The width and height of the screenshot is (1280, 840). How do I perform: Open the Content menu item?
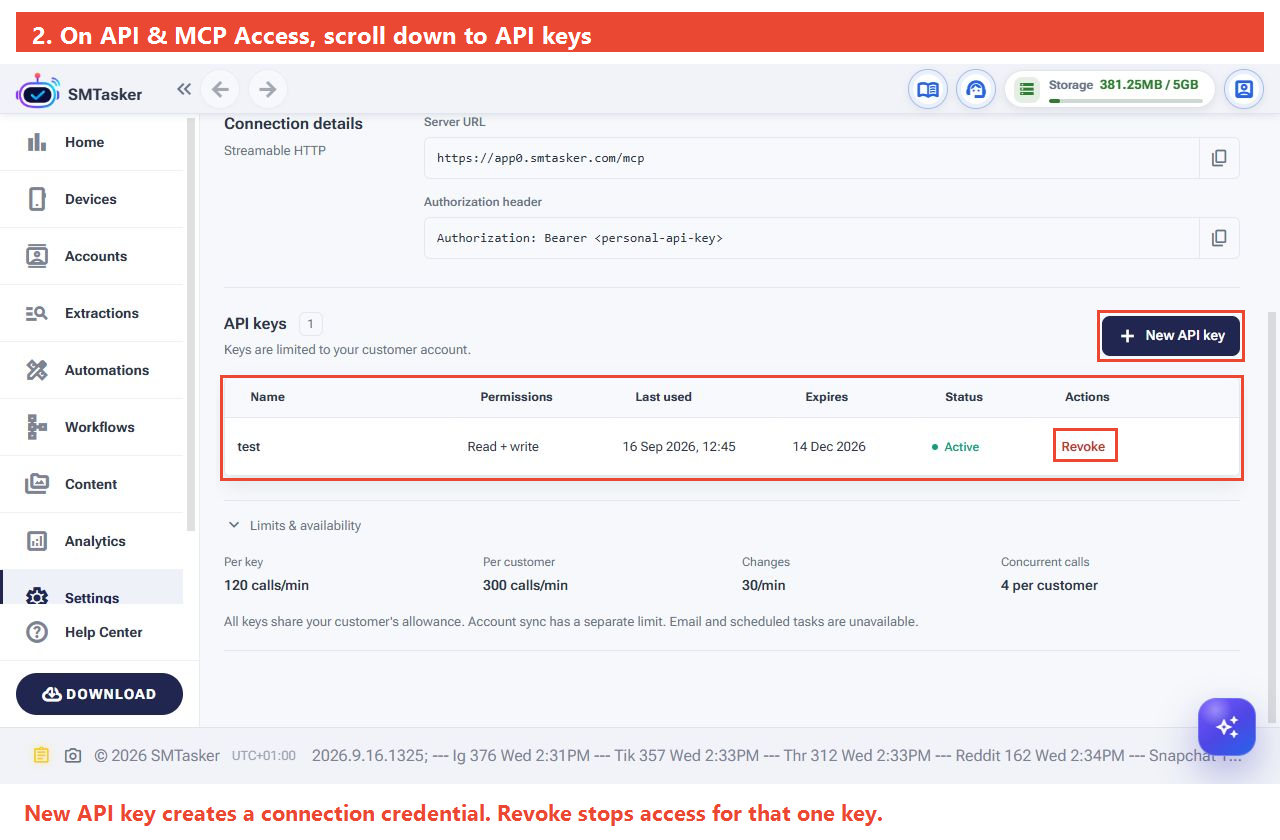pyautogui.click(x=92, y=484)
